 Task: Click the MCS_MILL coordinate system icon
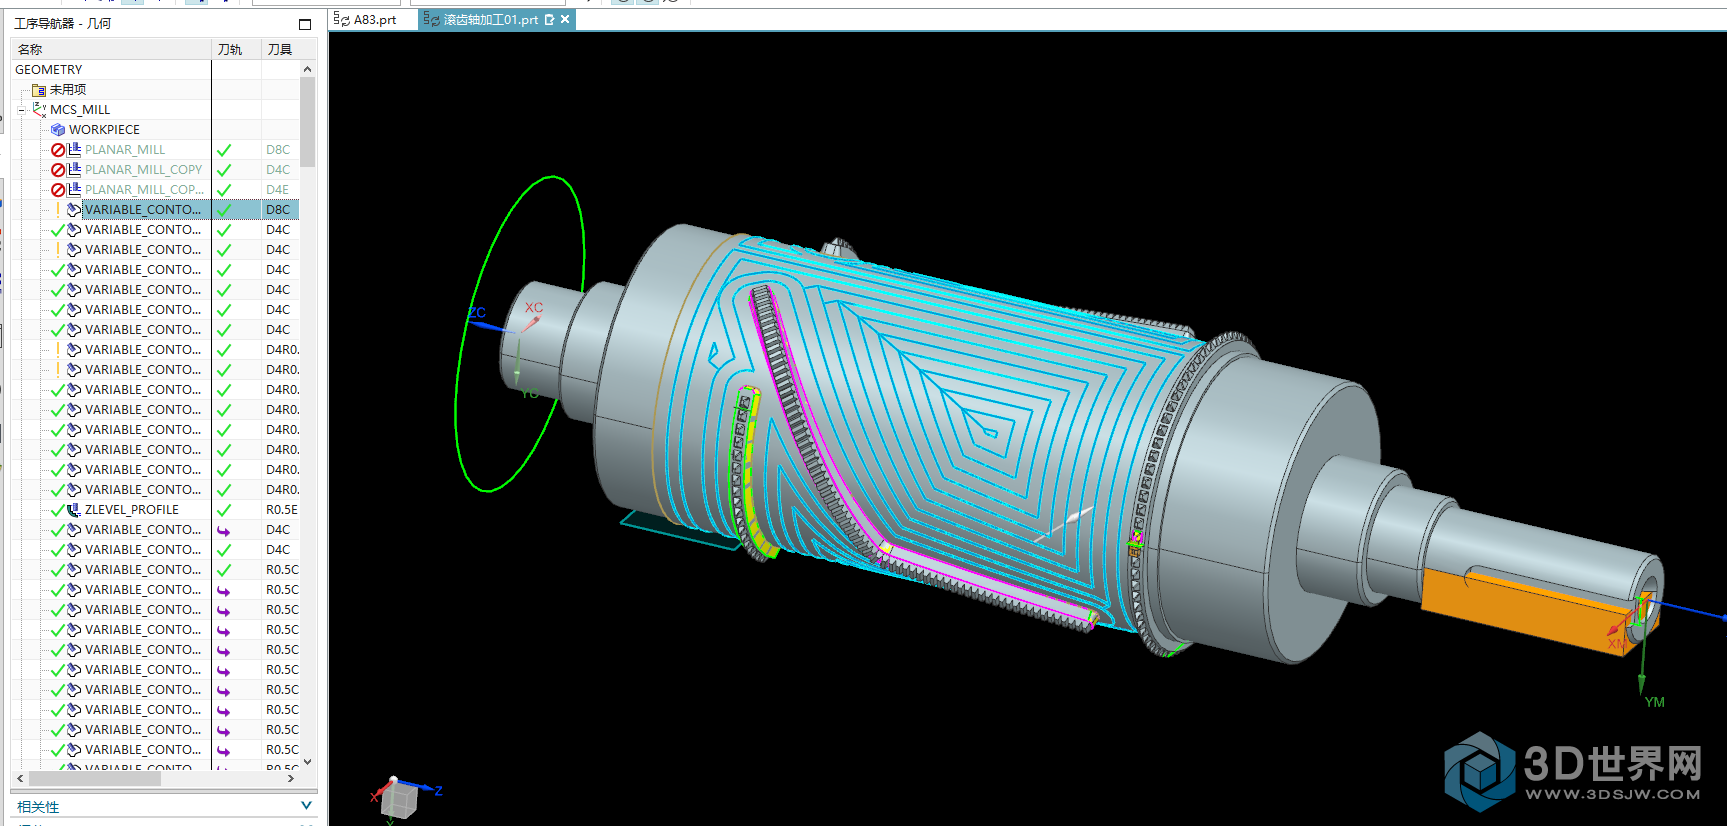pyautogui.click(x=39, y=109)
